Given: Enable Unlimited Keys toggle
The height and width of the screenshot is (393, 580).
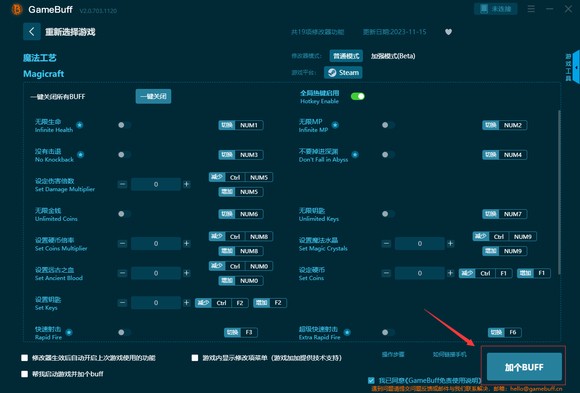Looking at the screenshot, I should pos(388,214).
